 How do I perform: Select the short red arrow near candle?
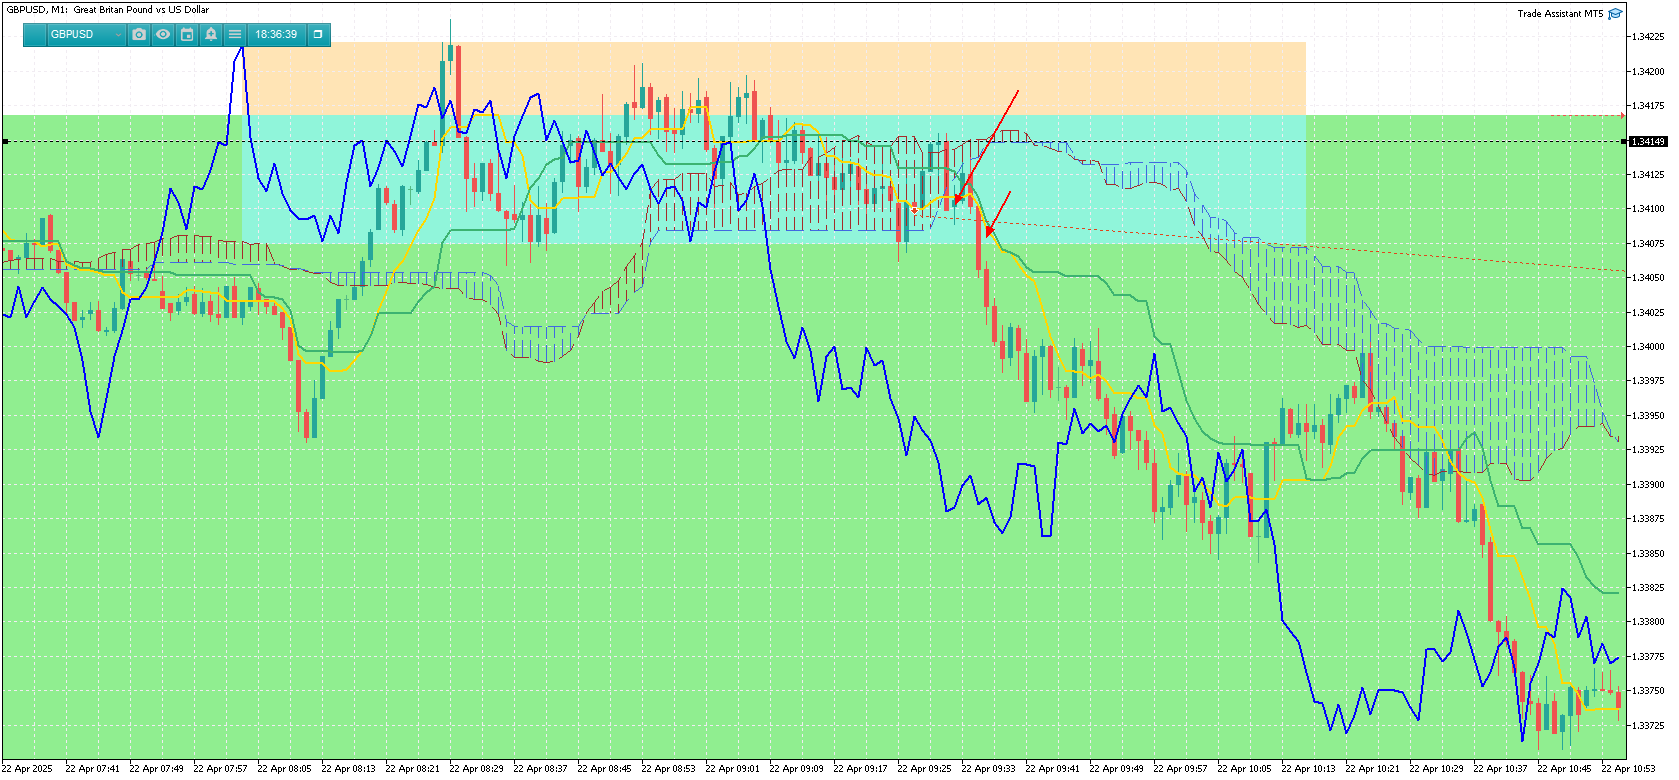[x=998, y=214]
